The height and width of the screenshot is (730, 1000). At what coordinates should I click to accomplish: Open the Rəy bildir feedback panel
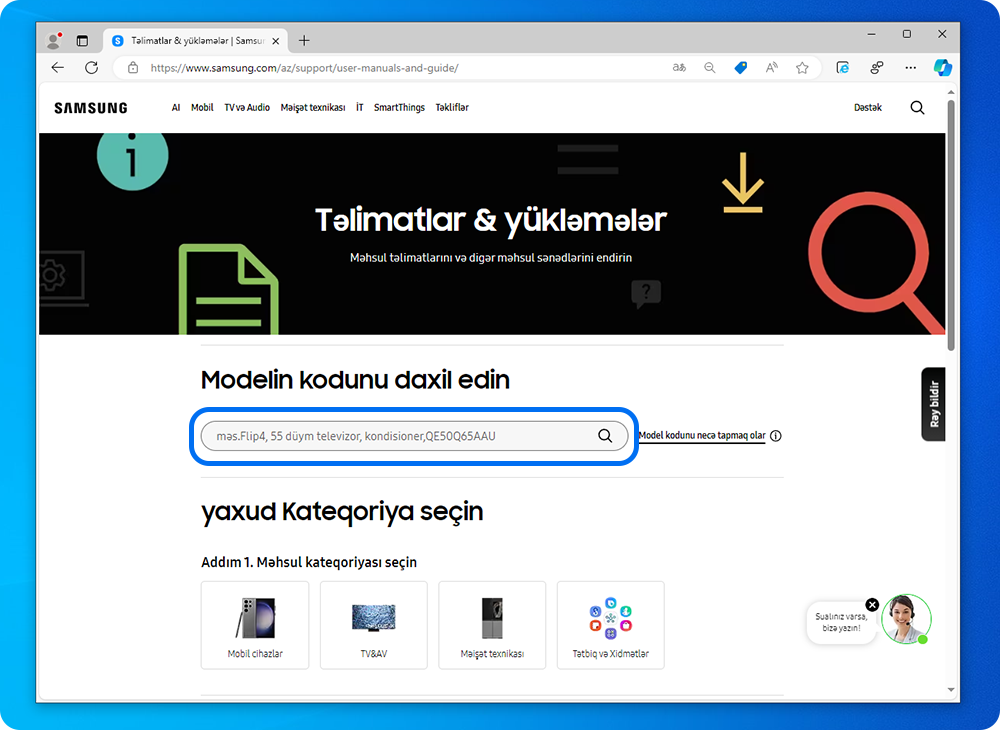(933, 404)
